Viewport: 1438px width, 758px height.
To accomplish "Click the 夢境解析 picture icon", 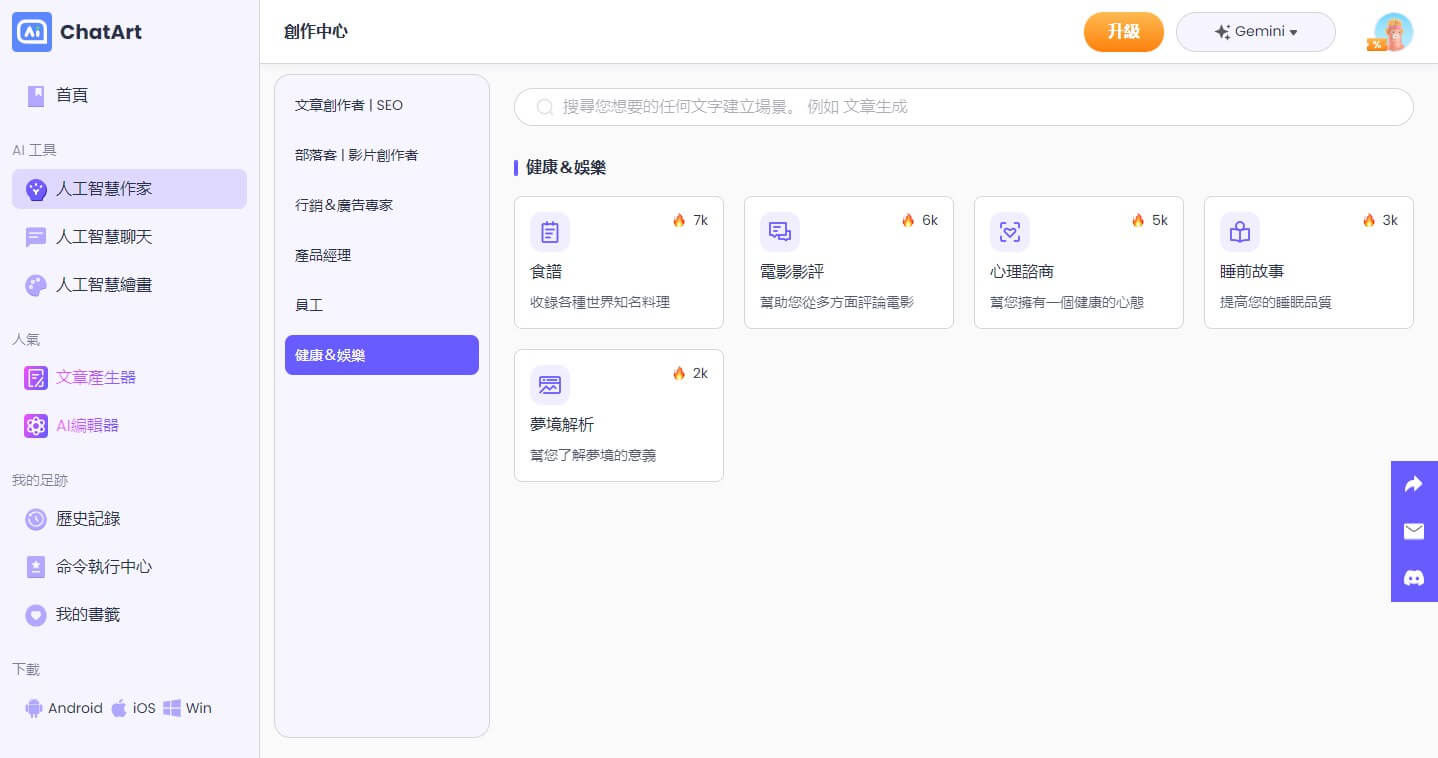I will 550,385.
